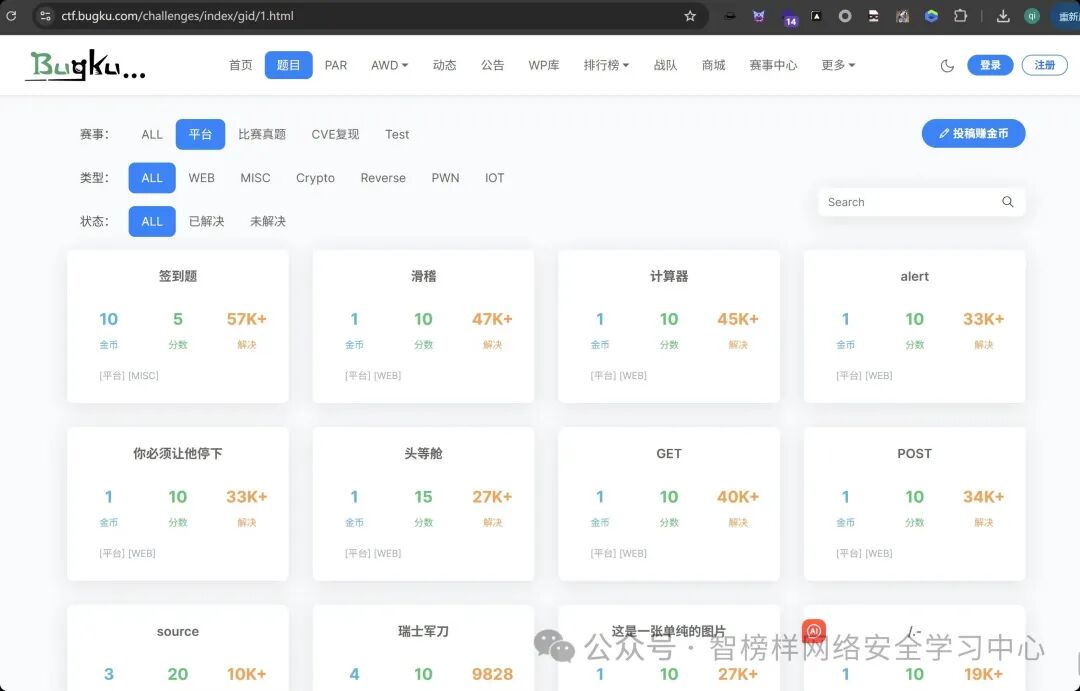The width and height of the screenshot is (1080, 691).
Task: Open the 签到题 challenge card
Action: click(x=178, y=326)
